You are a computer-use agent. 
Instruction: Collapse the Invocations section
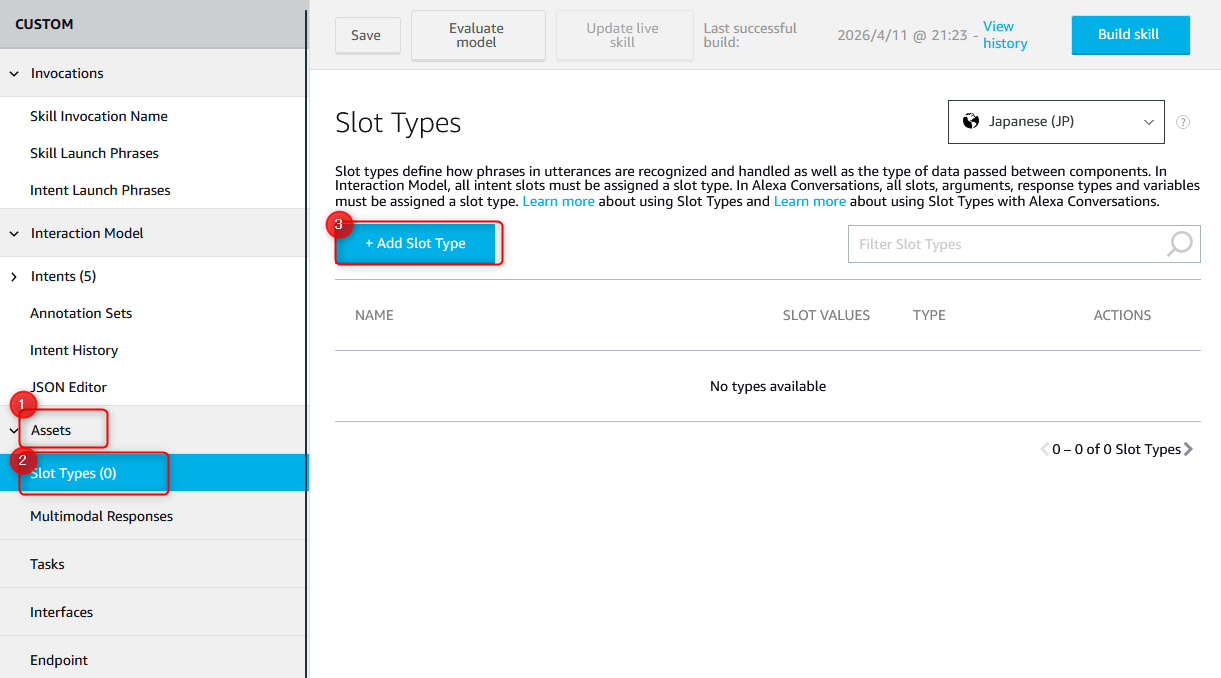click(x=15, y=74)
